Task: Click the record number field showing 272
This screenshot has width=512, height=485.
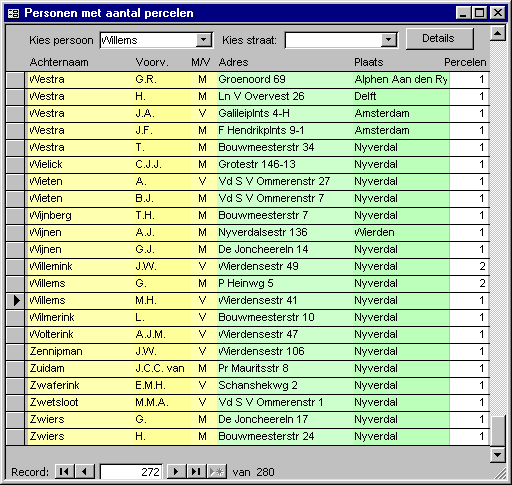Action: (x=131, y=472)
